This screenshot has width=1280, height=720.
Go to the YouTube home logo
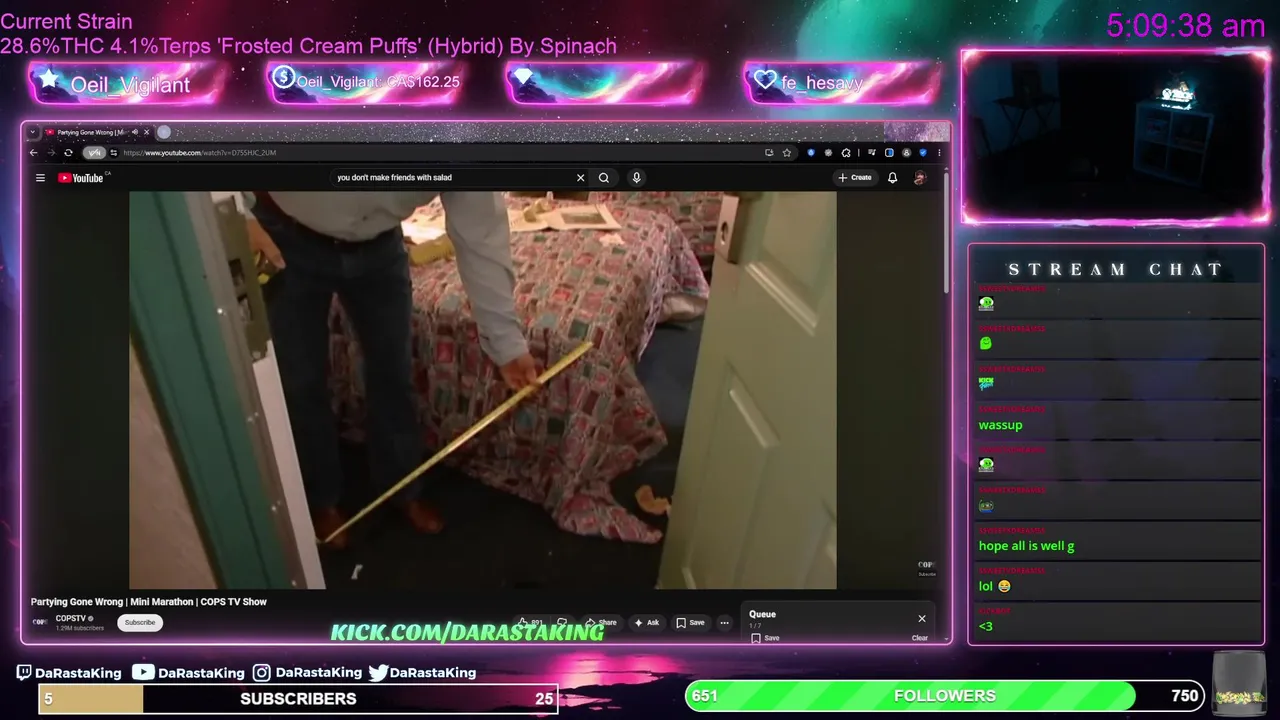[x=80, y=178]
